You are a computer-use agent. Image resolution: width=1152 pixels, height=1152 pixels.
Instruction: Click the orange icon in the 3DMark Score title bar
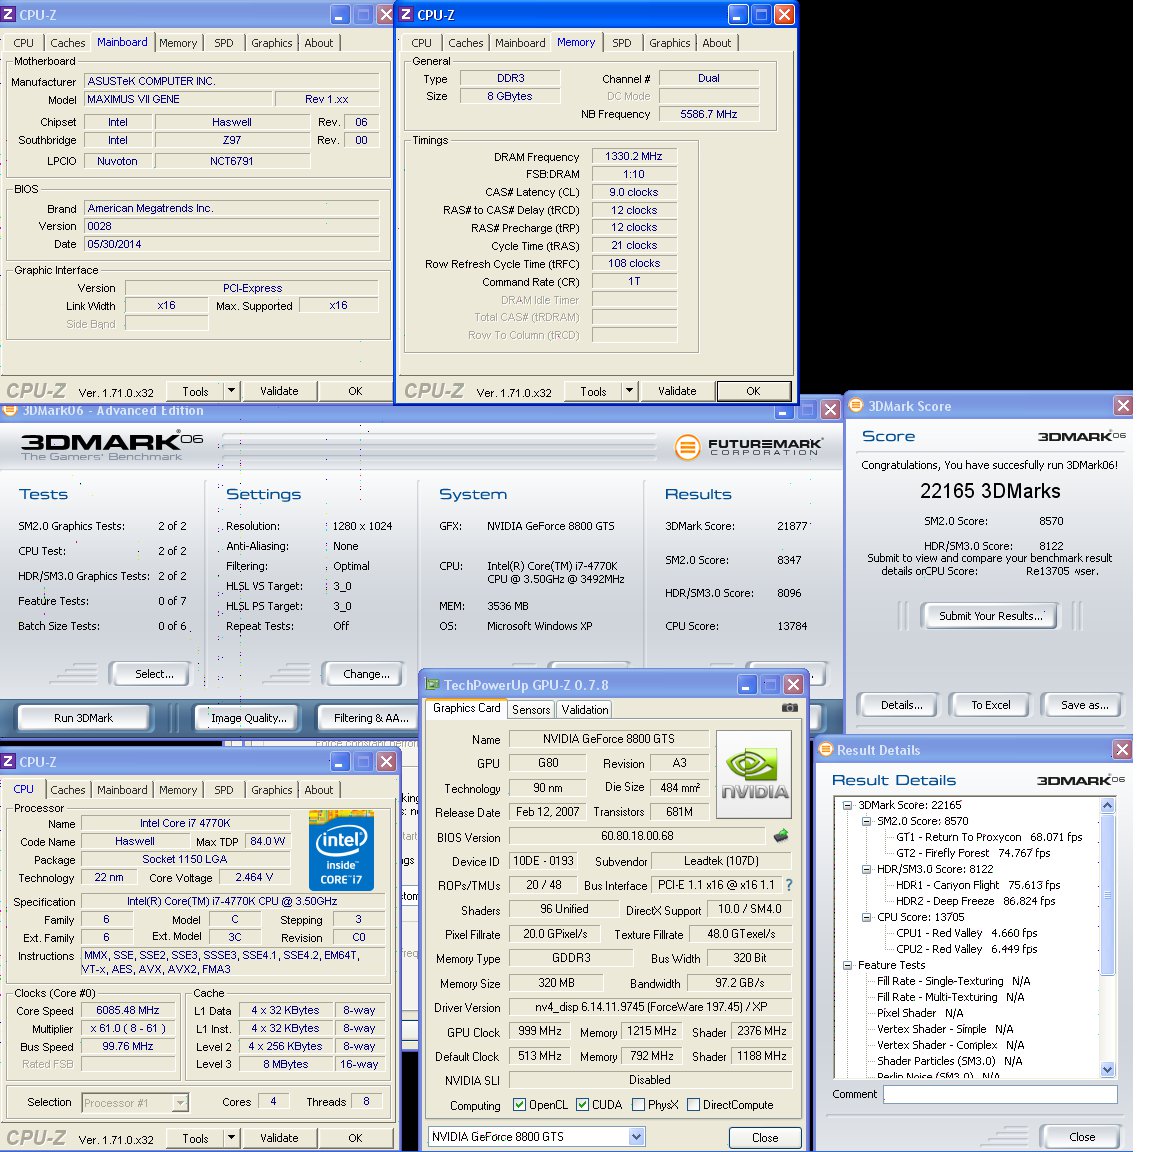856,406
